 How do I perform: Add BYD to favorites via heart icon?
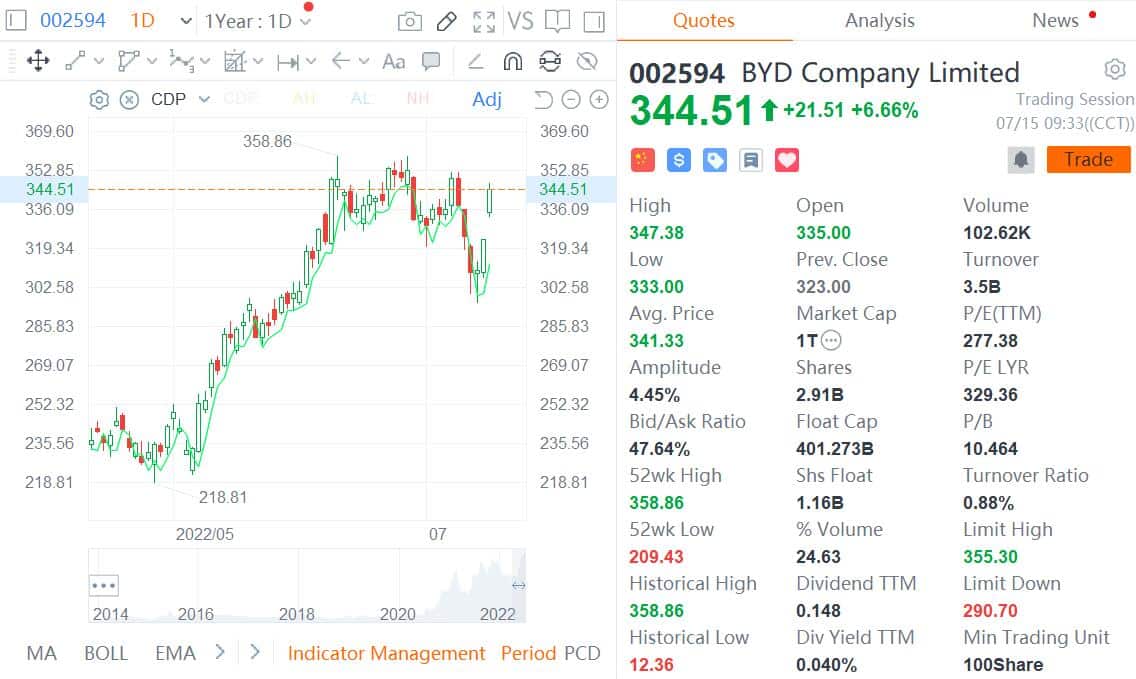pyautogui.click(x=786, y=159)
